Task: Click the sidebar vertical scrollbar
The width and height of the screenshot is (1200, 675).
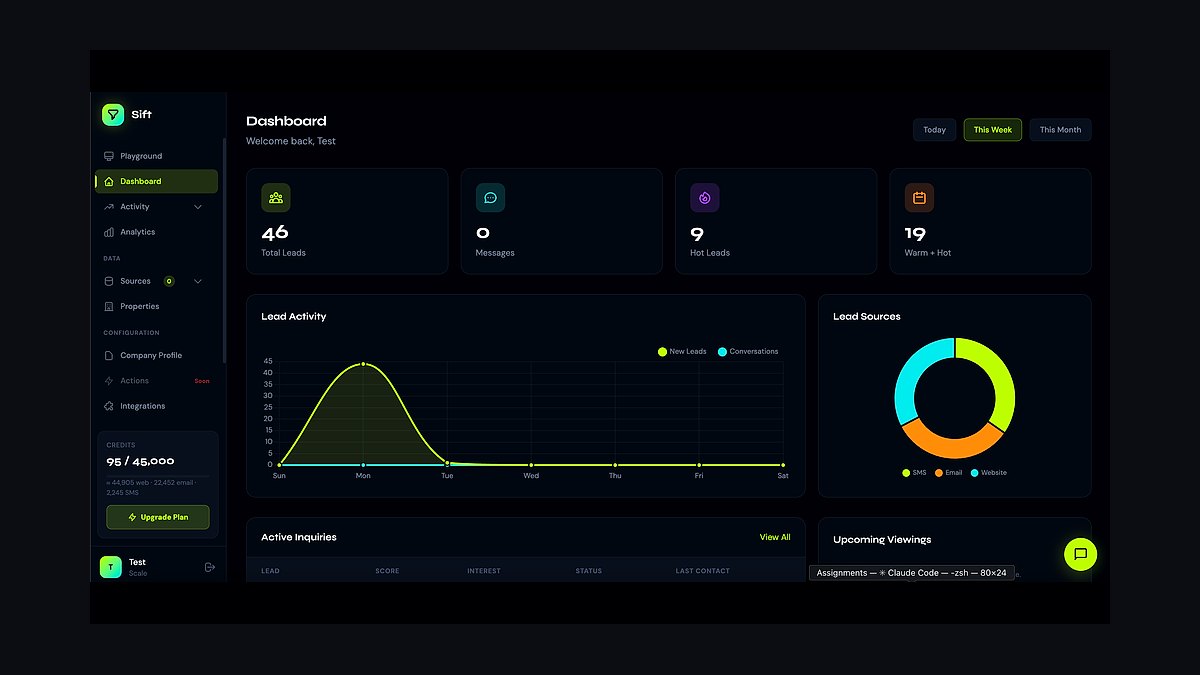Action: coord(225,250)
